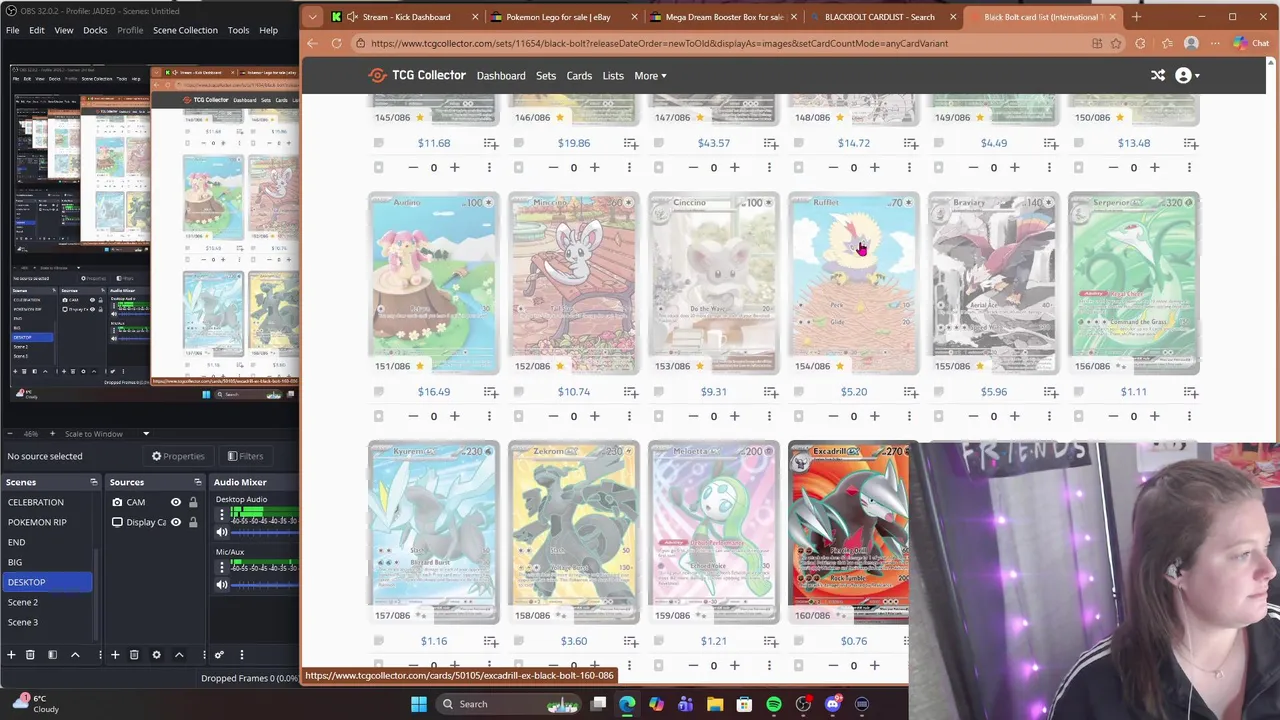This screenshot has height=720, width=1280.
Task: Toggle collected checkbox for Cinccino 153/086
Action: (x=659, y=416)
